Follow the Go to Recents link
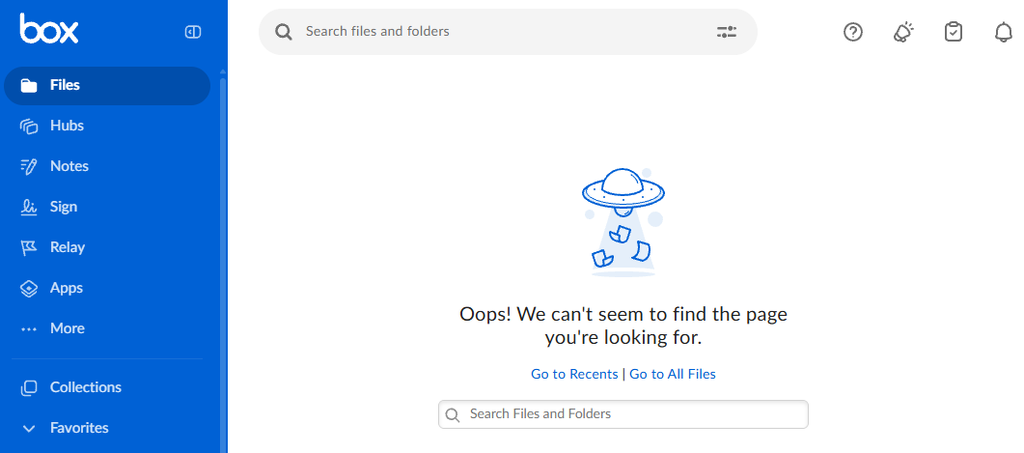This screenshot has height=453, width=1024. click(574, 374)
